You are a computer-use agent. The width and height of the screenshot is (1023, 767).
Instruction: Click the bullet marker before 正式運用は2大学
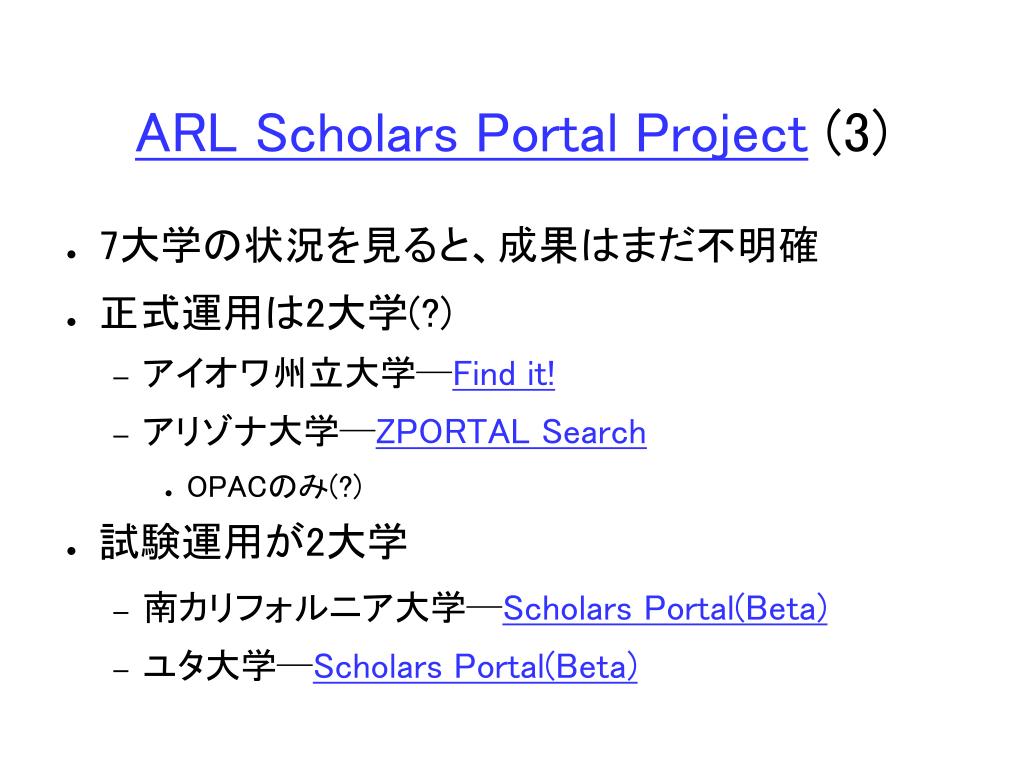coord(72,321)
